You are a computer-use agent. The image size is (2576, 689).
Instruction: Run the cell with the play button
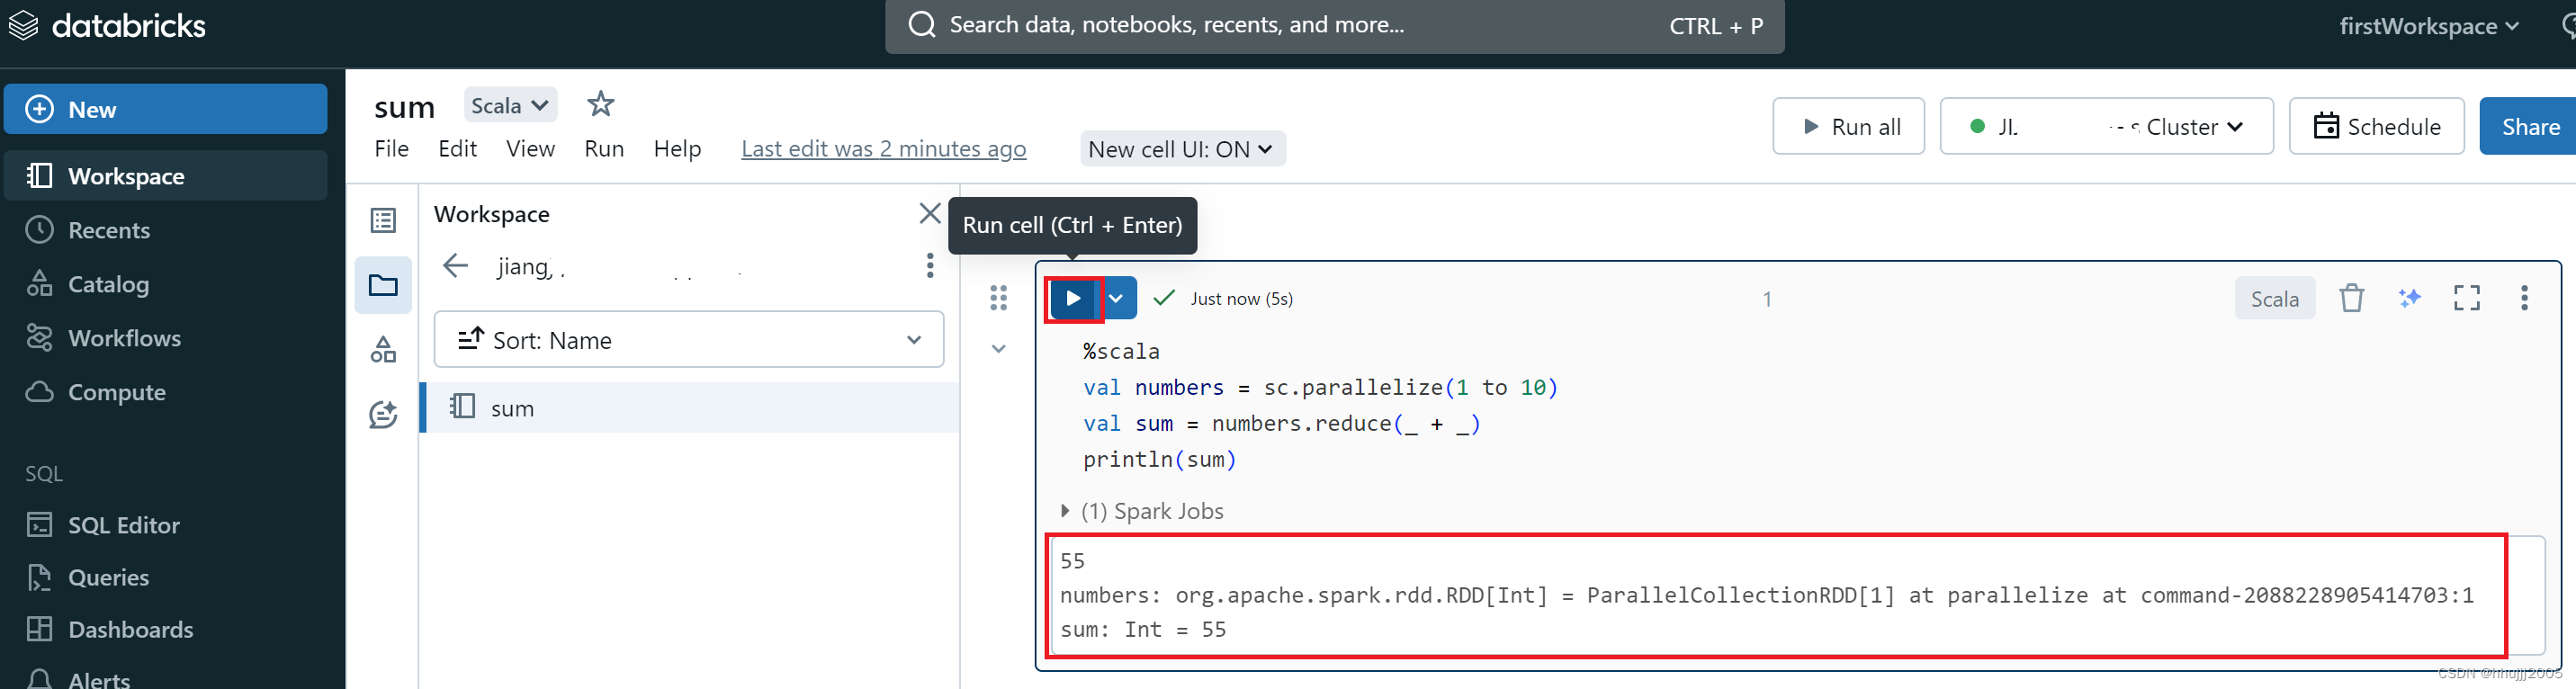[x=1073, y=298]
